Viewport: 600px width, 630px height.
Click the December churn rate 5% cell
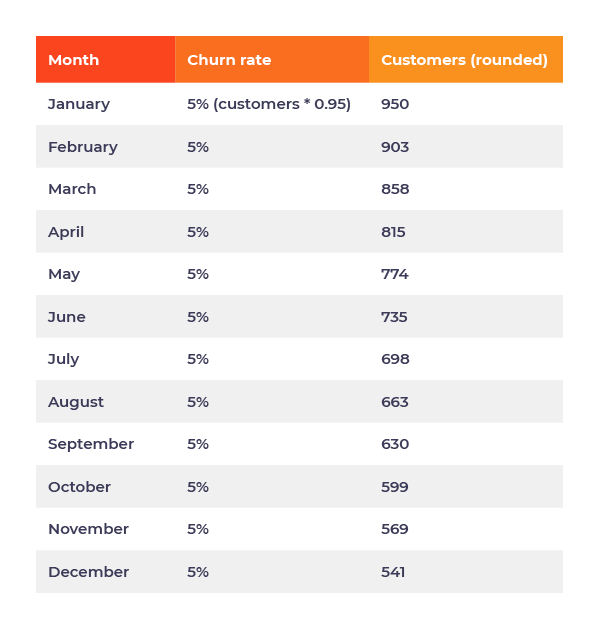coord(198,572)
